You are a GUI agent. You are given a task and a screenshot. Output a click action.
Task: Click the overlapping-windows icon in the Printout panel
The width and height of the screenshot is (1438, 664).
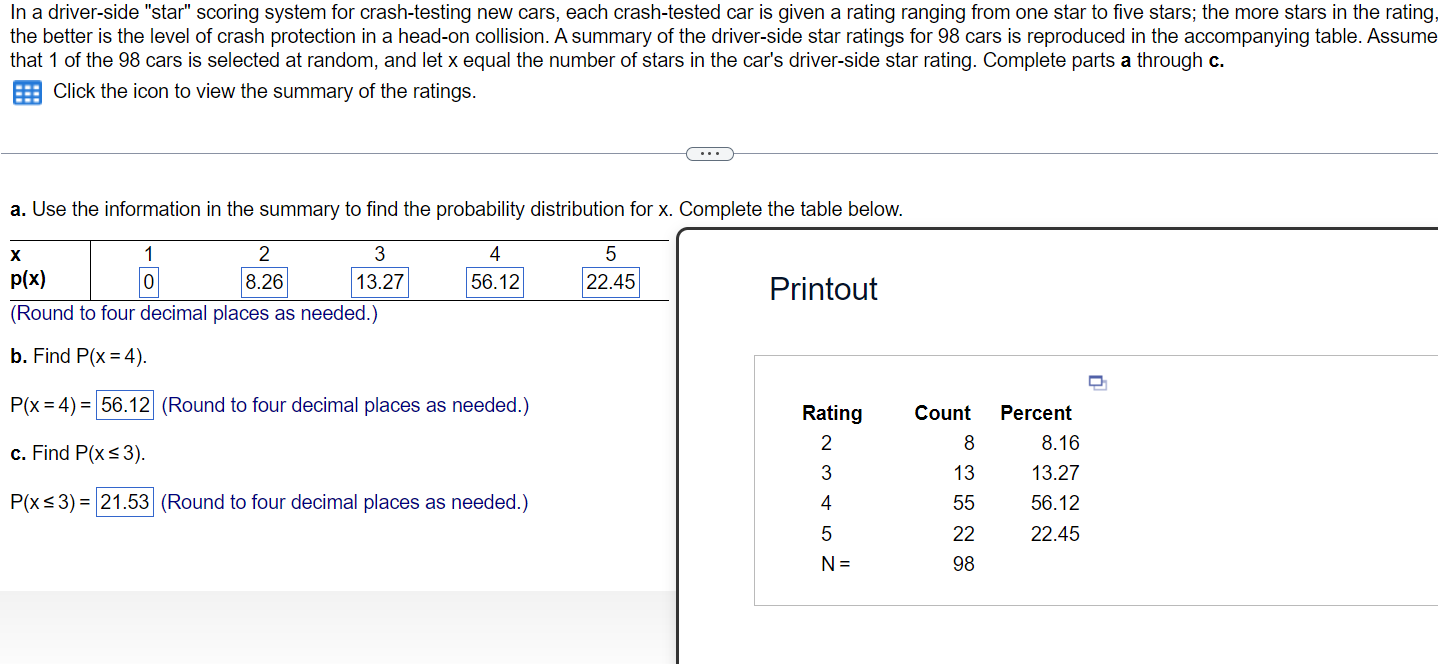[1097, 382]
